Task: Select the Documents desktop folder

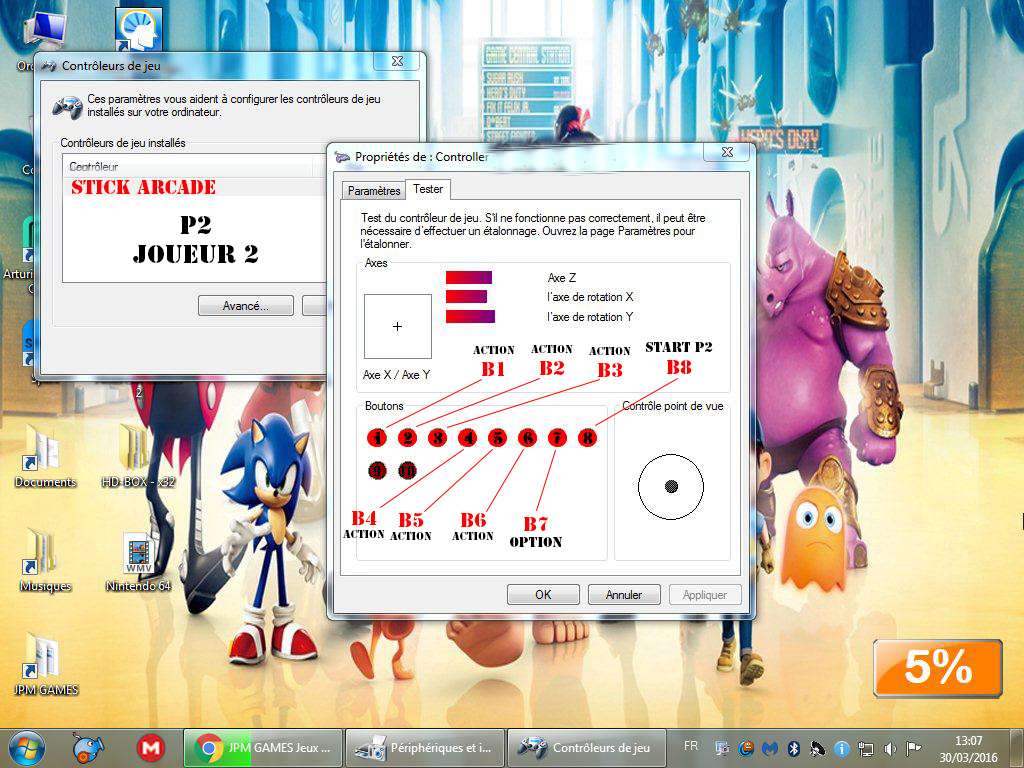Action: (45, 456)
